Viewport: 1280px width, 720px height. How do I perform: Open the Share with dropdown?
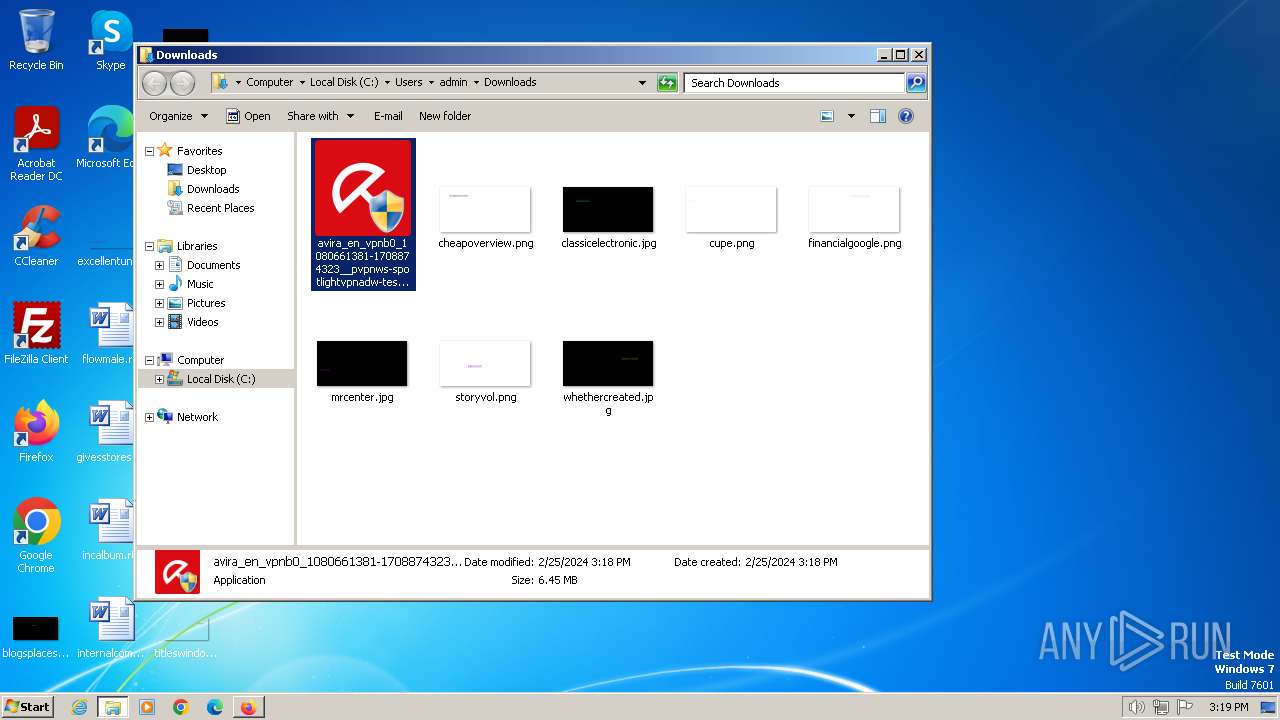click(320, 116)
